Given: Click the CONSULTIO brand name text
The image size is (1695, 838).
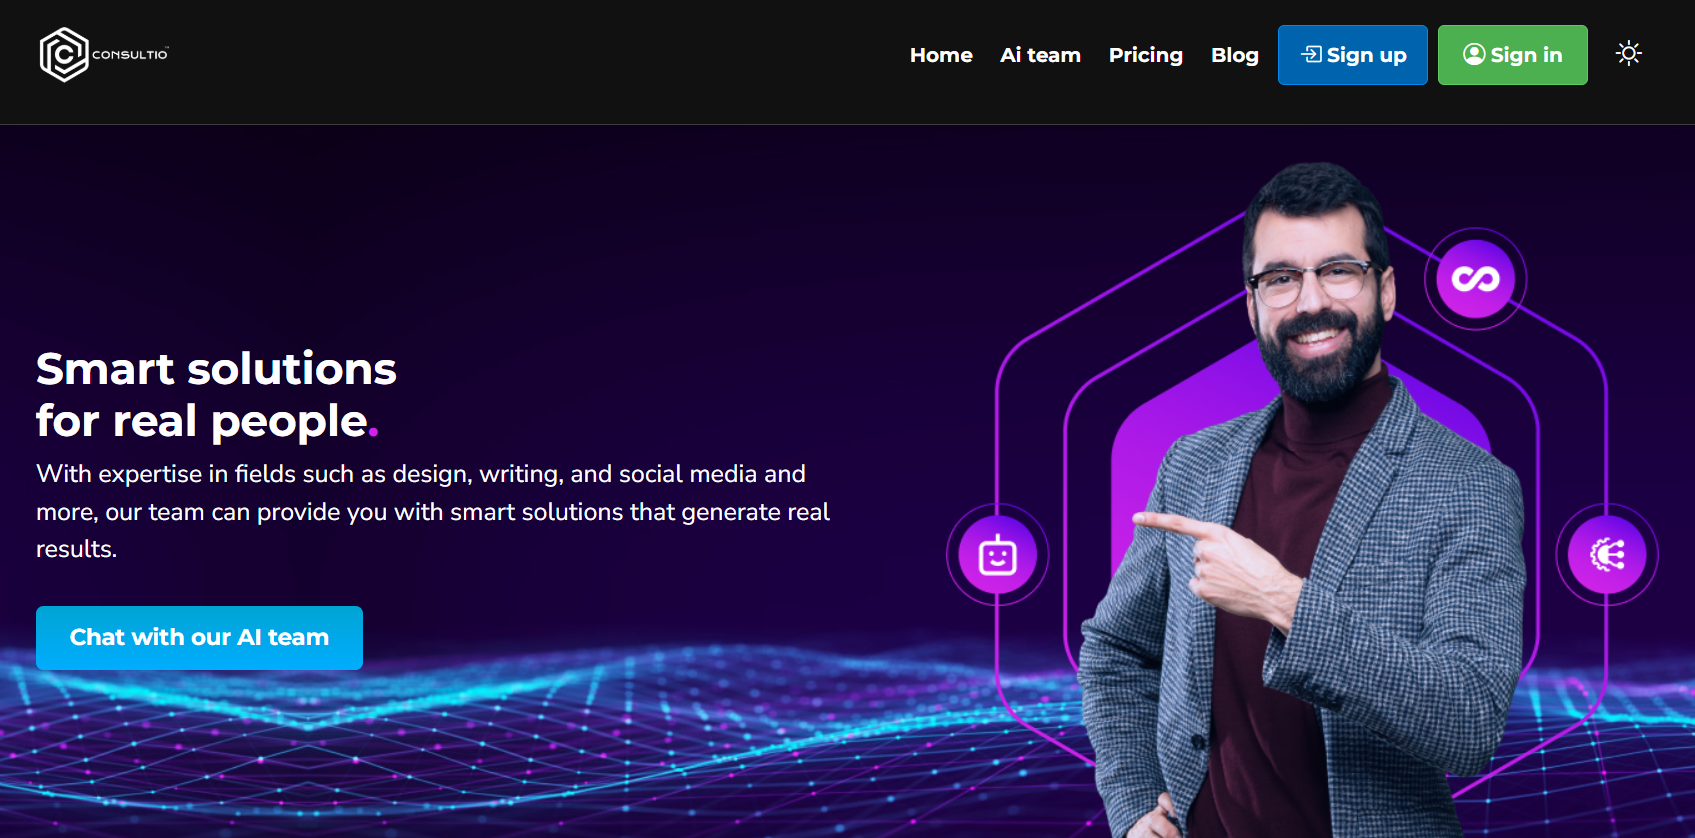Looking at the screenshot, I should (x=130, y=55).
